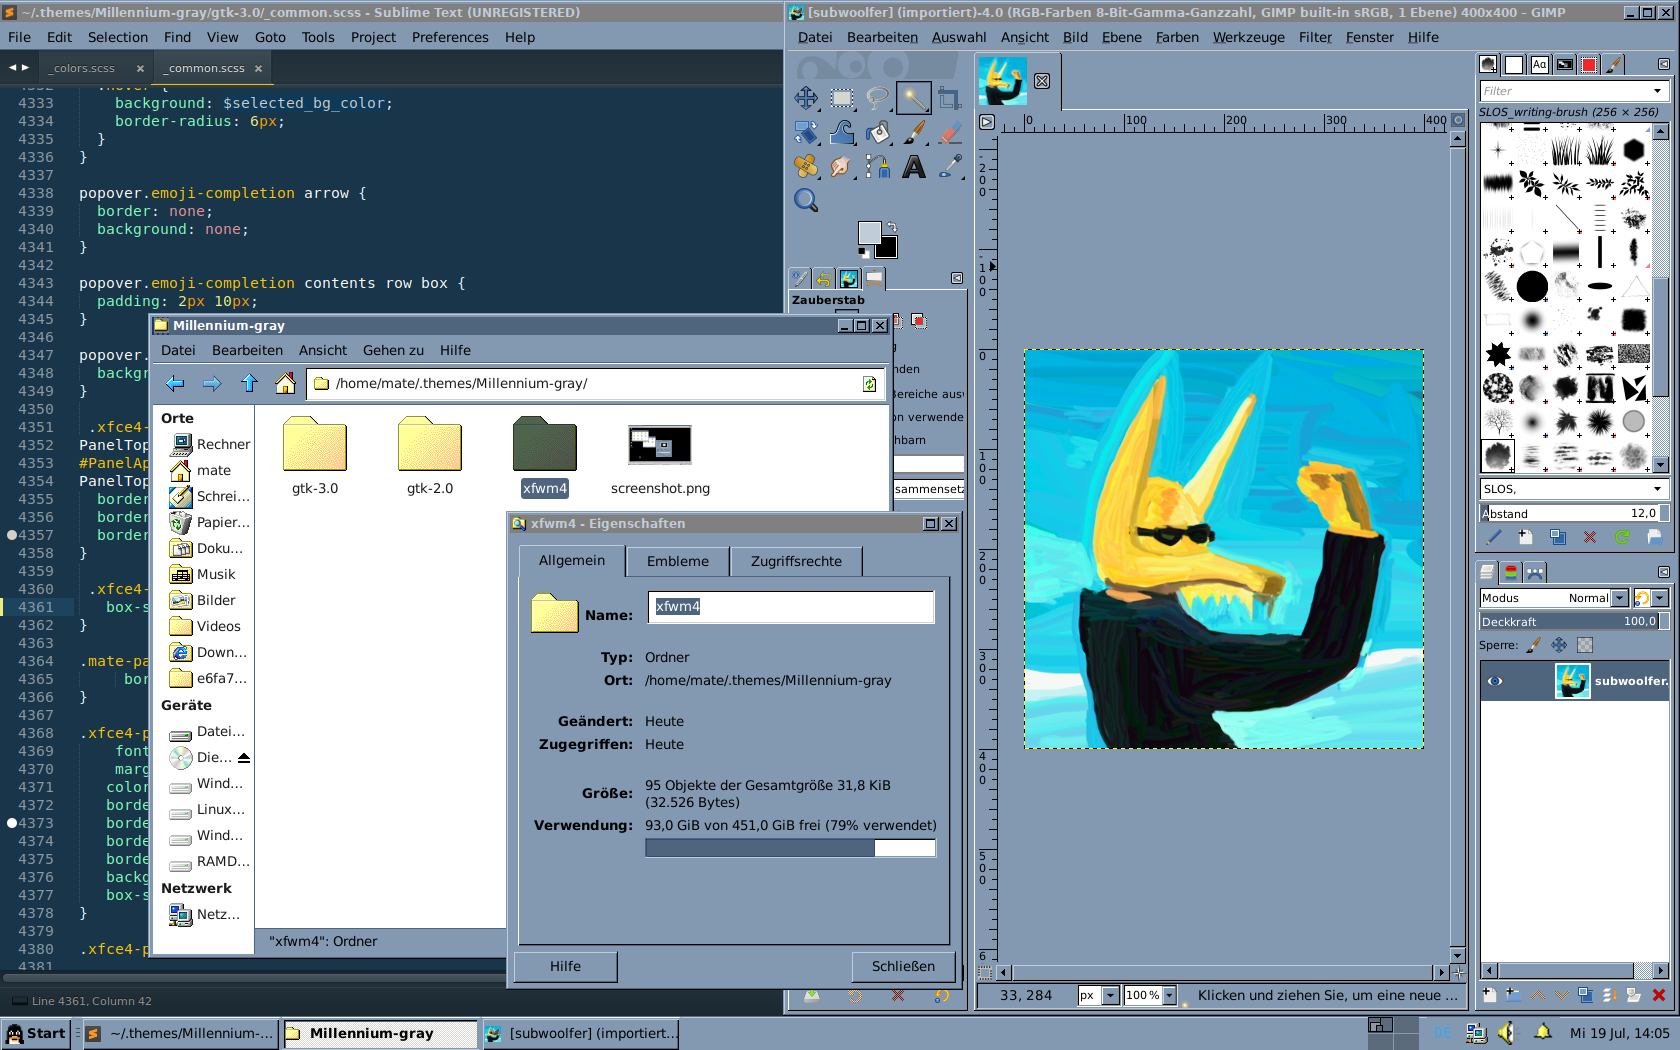Viewport: 1680px width, 1050px height.
Task: Open the Start menu on taskbar
Action: coord(36,1034)
